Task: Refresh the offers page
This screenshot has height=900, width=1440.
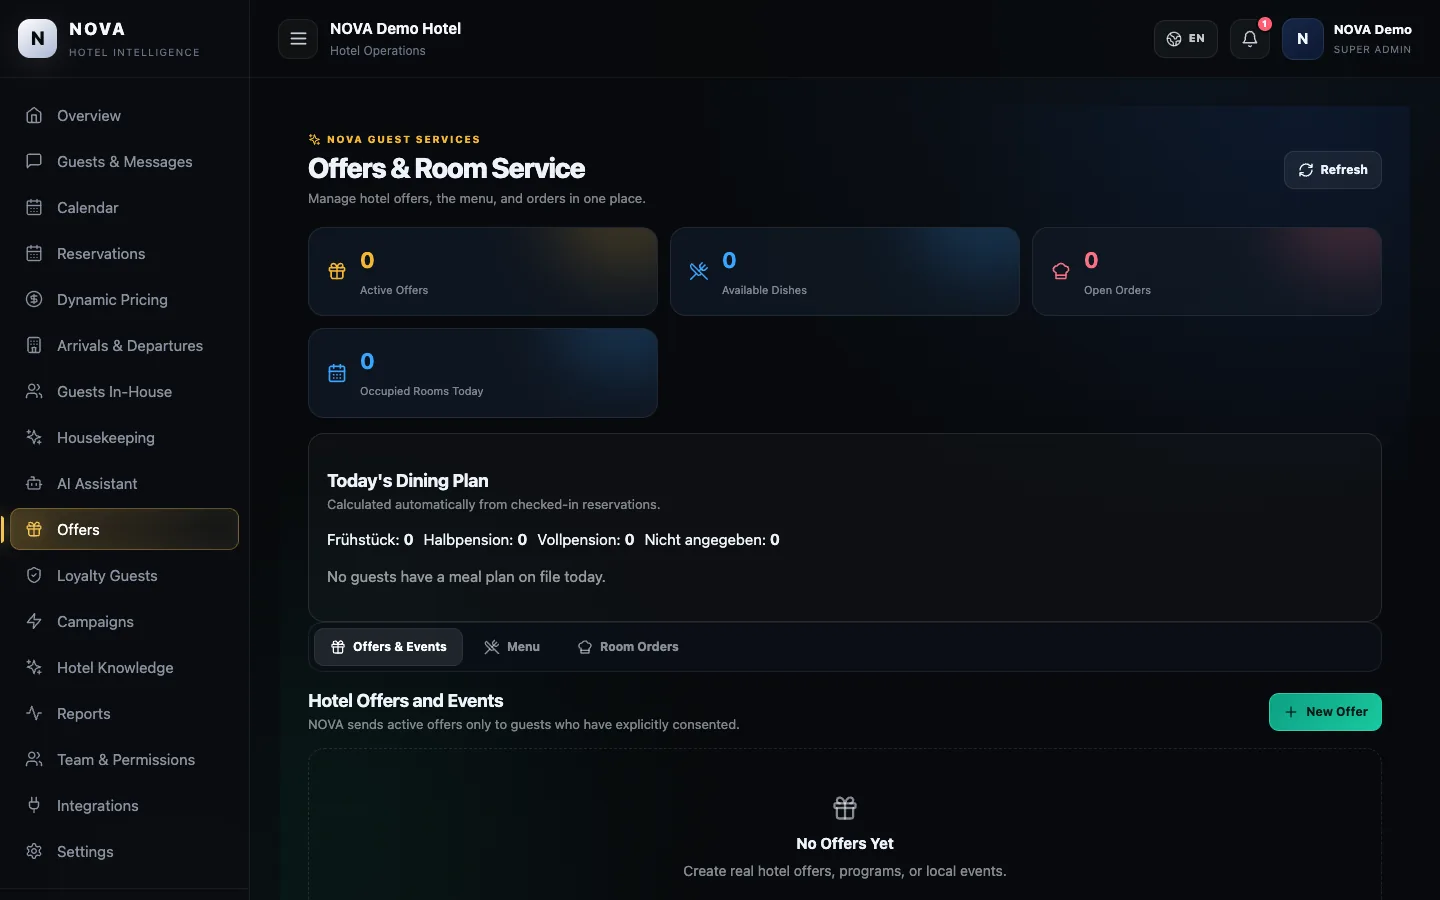Action: pyautogui.click(x=1333, y=170)
